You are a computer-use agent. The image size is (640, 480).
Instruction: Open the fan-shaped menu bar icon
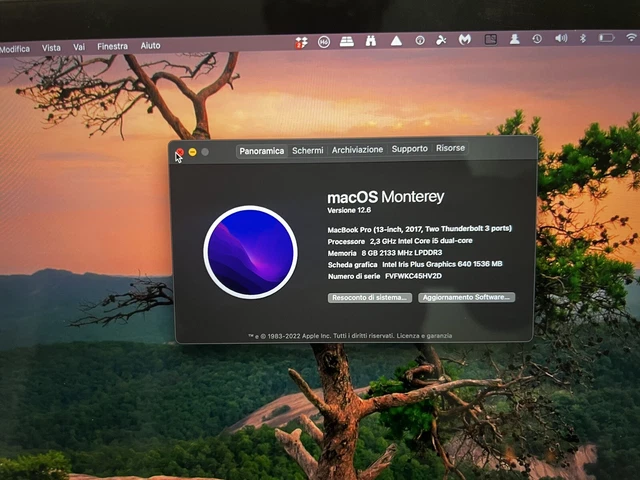[441, 40]
